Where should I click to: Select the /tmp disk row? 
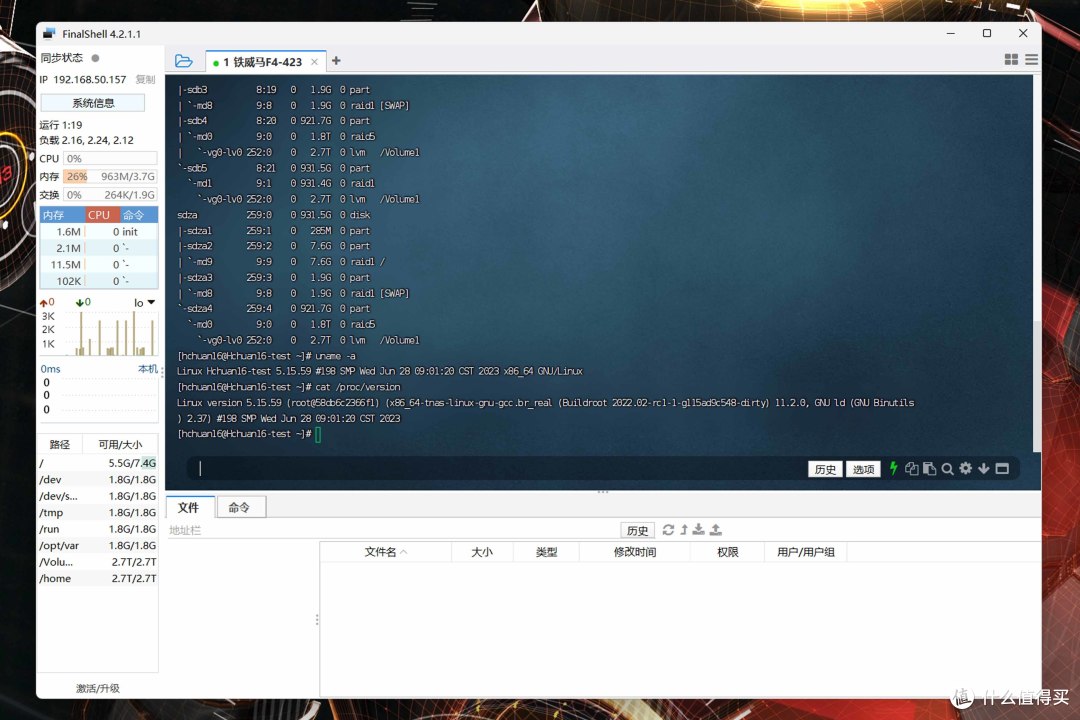97,513
